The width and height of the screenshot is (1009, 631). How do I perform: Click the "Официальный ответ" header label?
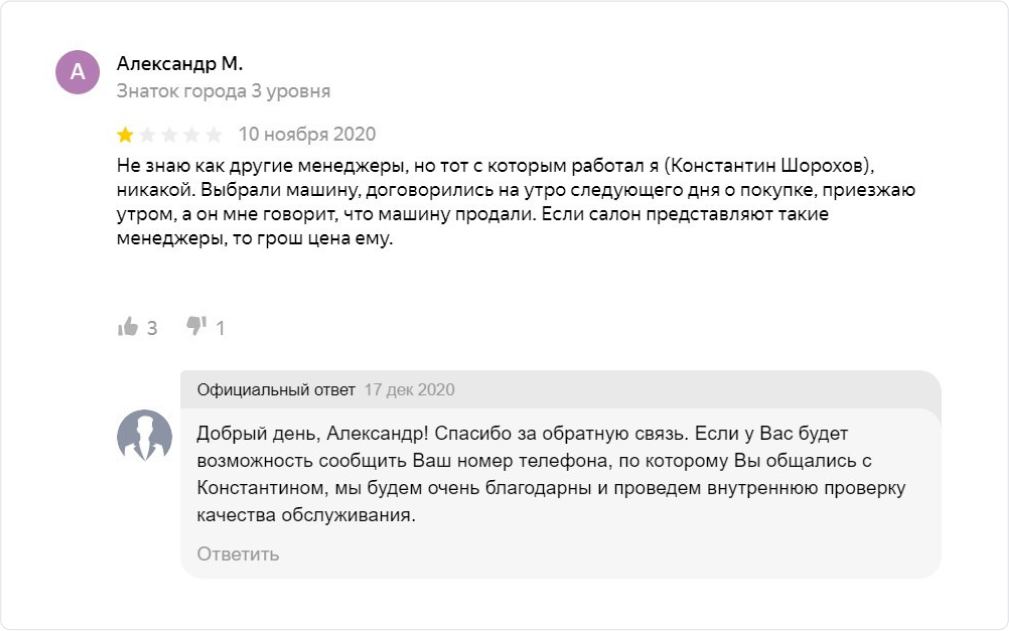coord(276,390)
